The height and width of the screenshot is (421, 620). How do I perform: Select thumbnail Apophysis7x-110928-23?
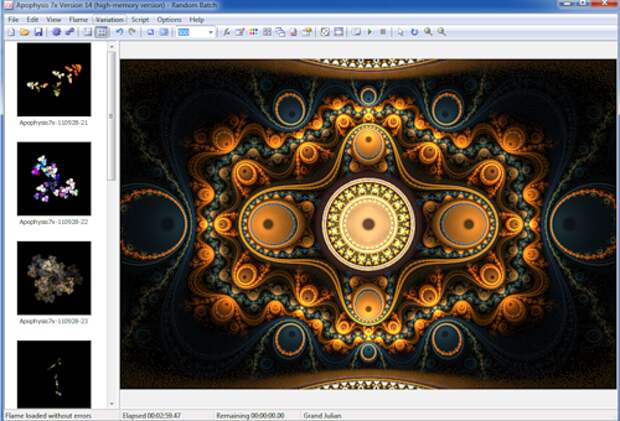click(54, 278)
